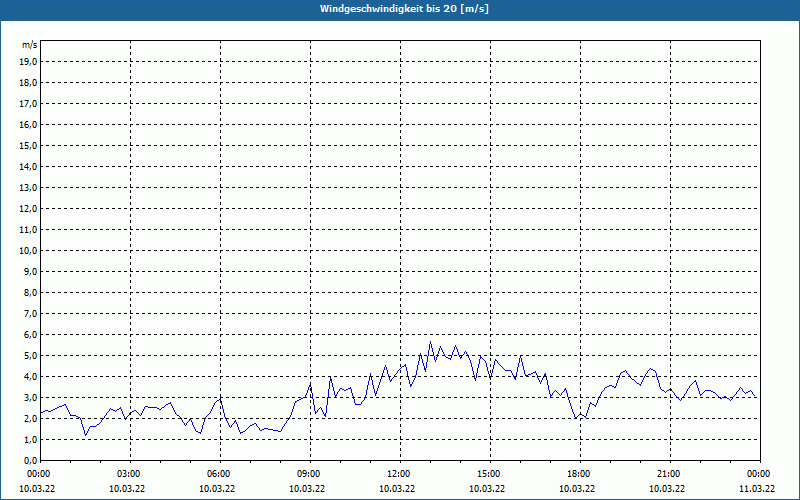Click the "12,0" y-axis label
Image resolution: width=800 pixels, height=500 pixels.
point(29,208)
